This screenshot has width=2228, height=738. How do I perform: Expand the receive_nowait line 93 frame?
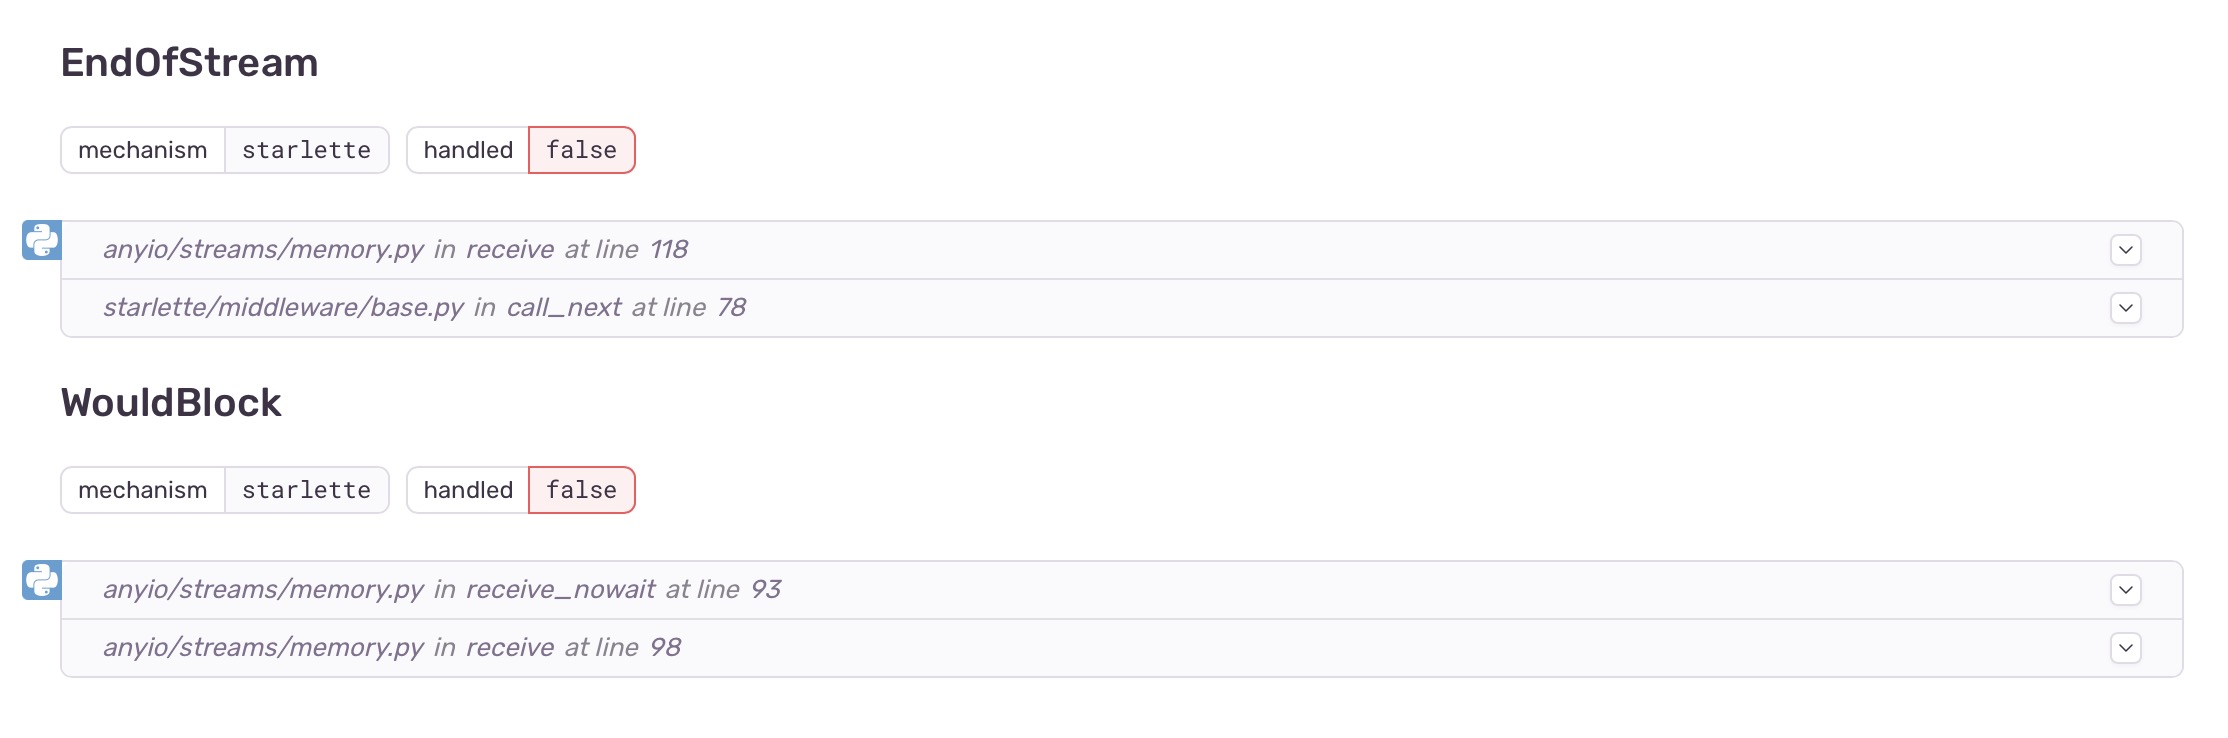tap(2127, 590)
